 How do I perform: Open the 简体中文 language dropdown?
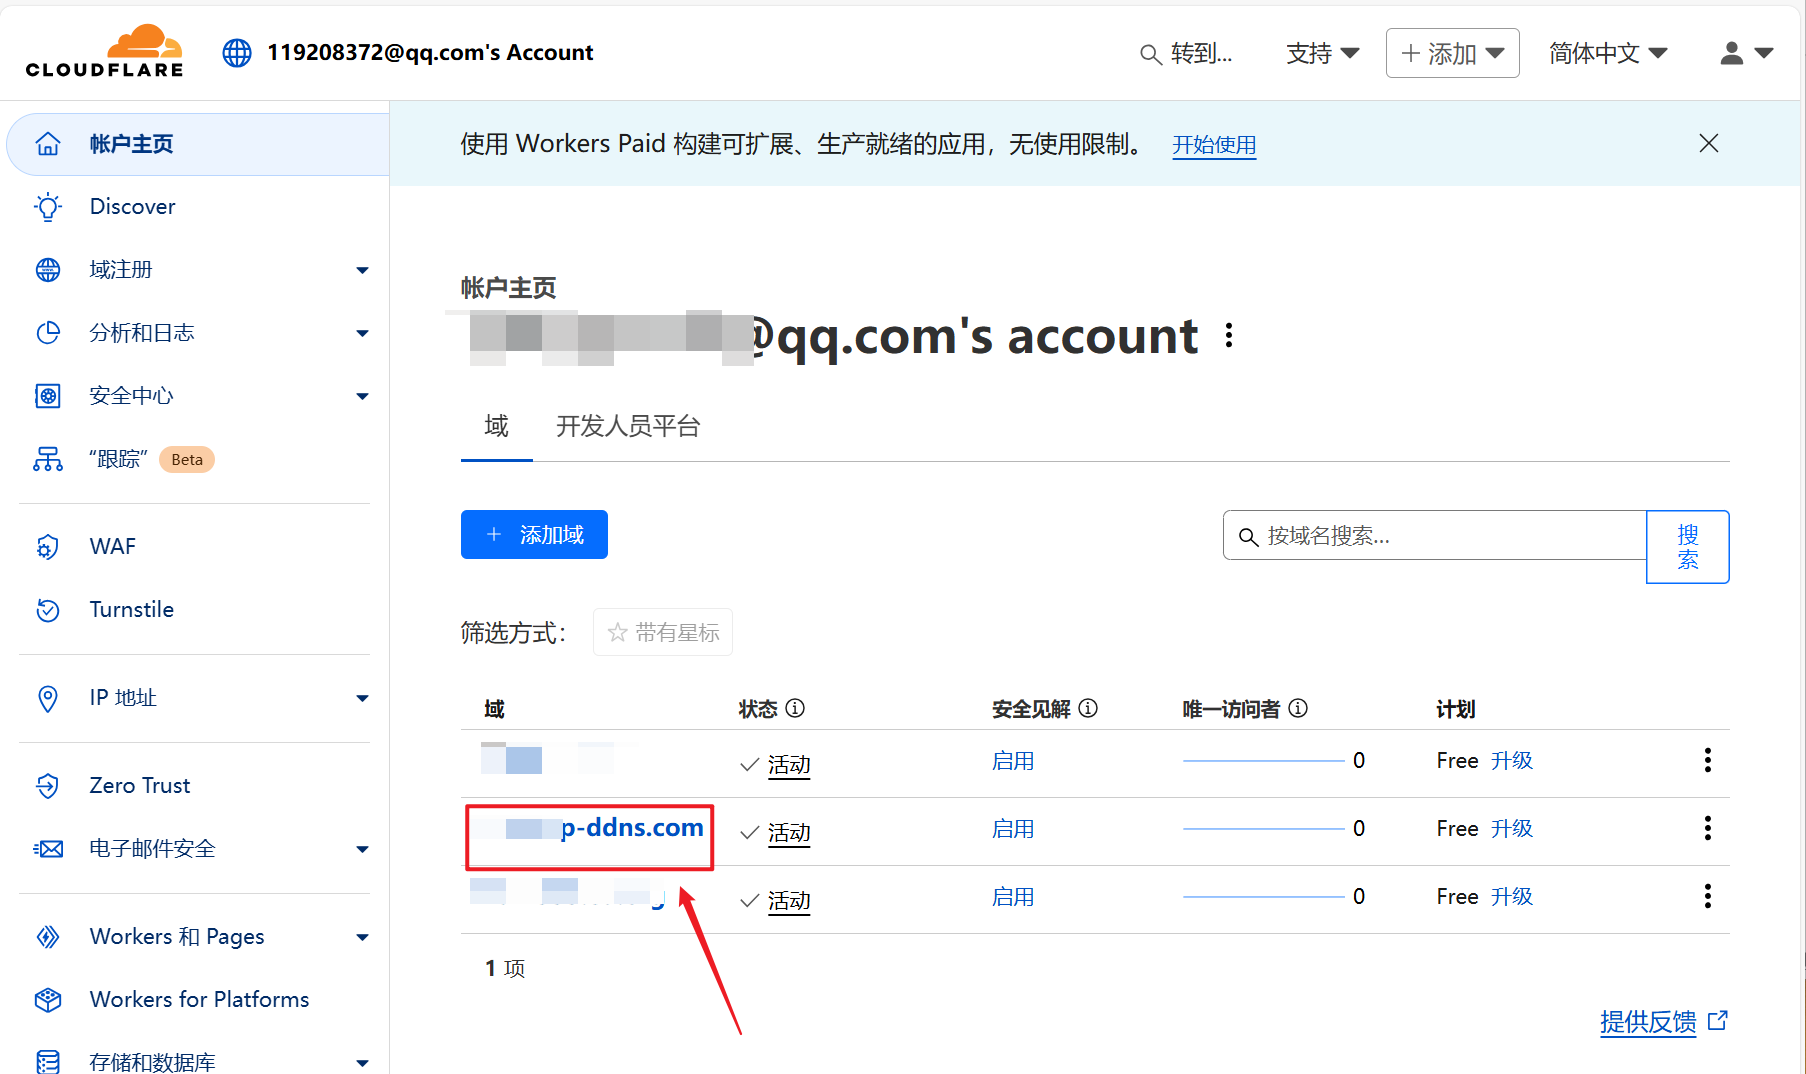pyautogui.click(x=1608, y=53)
